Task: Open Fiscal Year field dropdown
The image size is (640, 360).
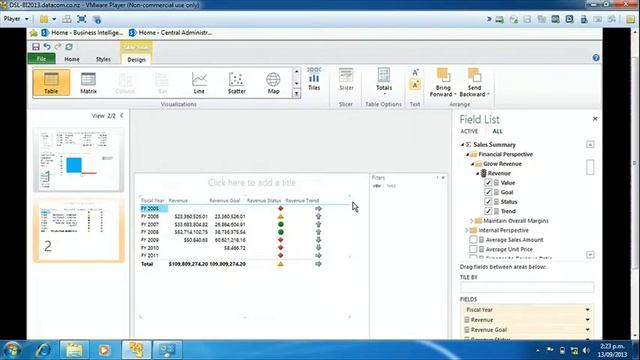Action: tap(587, 310)
